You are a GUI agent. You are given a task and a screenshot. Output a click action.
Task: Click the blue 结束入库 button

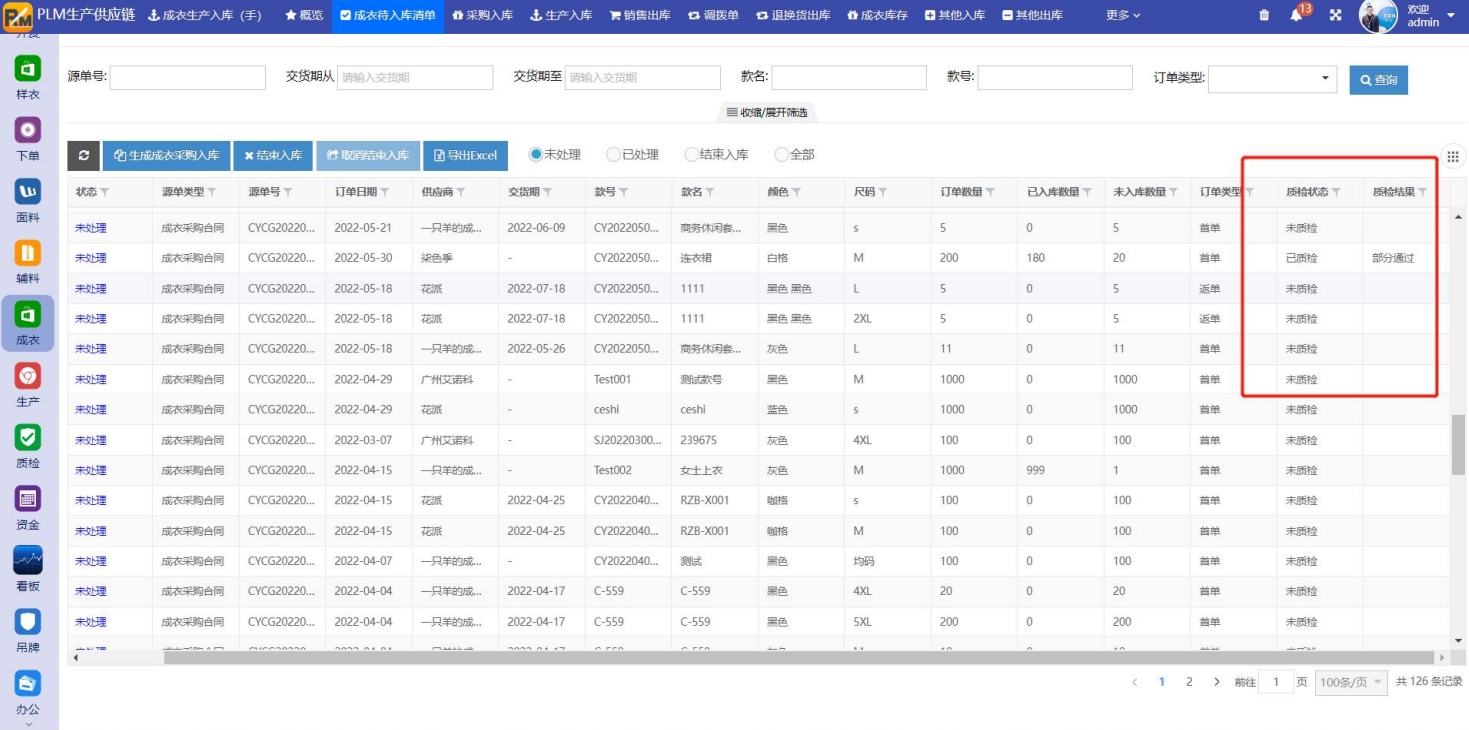(x=273, y=155)
